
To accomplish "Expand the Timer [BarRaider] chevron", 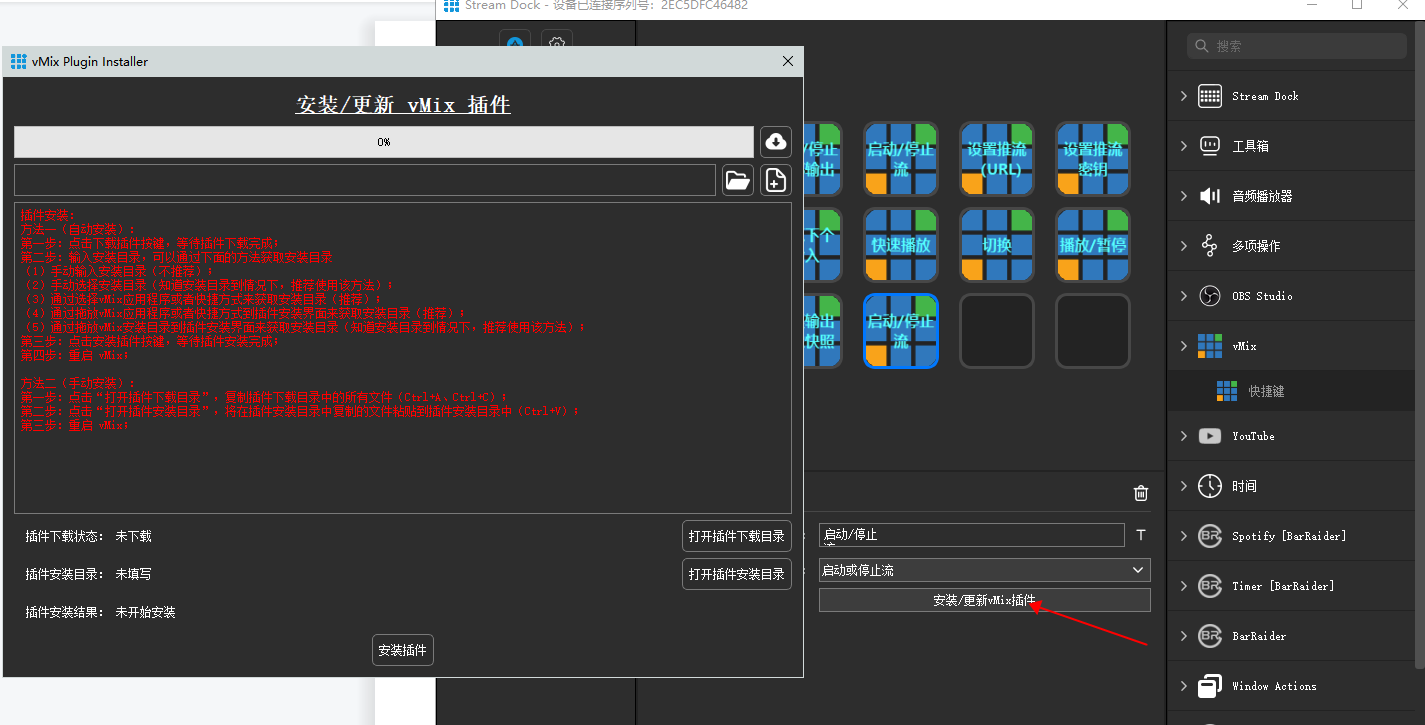I will pyautogui.click(x=1184, y=586).
